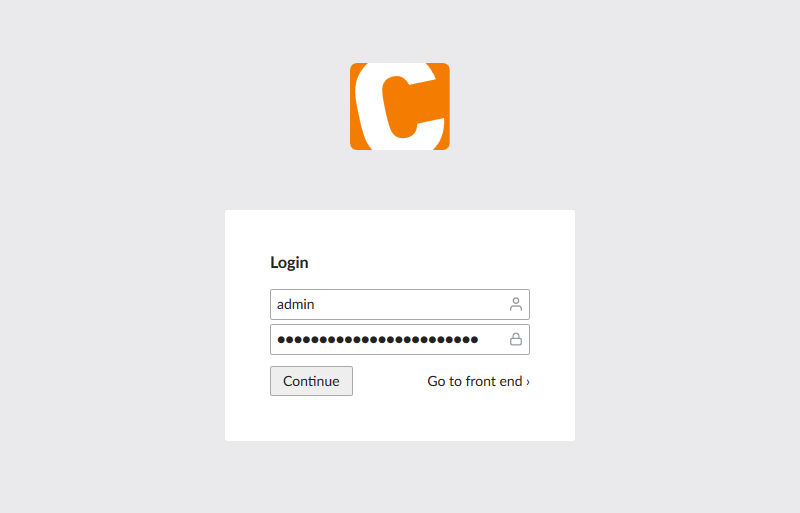
Task: Click the Login heading
Action: pyautogui.click(x=289, y=262)
